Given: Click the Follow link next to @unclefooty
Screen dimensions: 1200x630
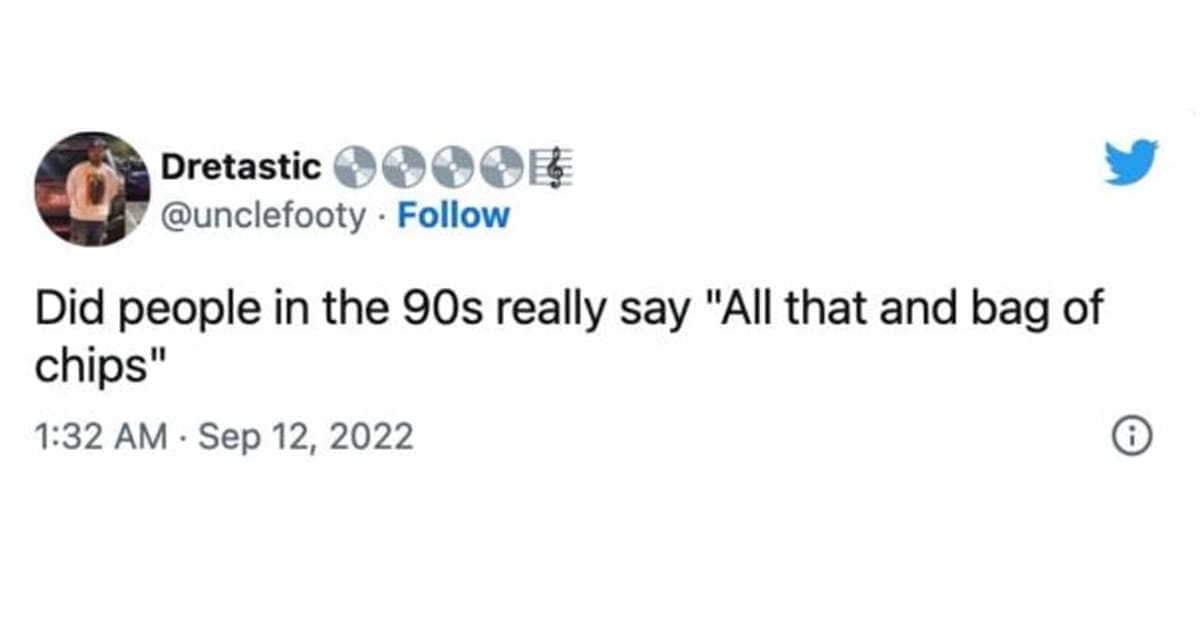Looking at the screenshot, I should click(x=454, y=214).
